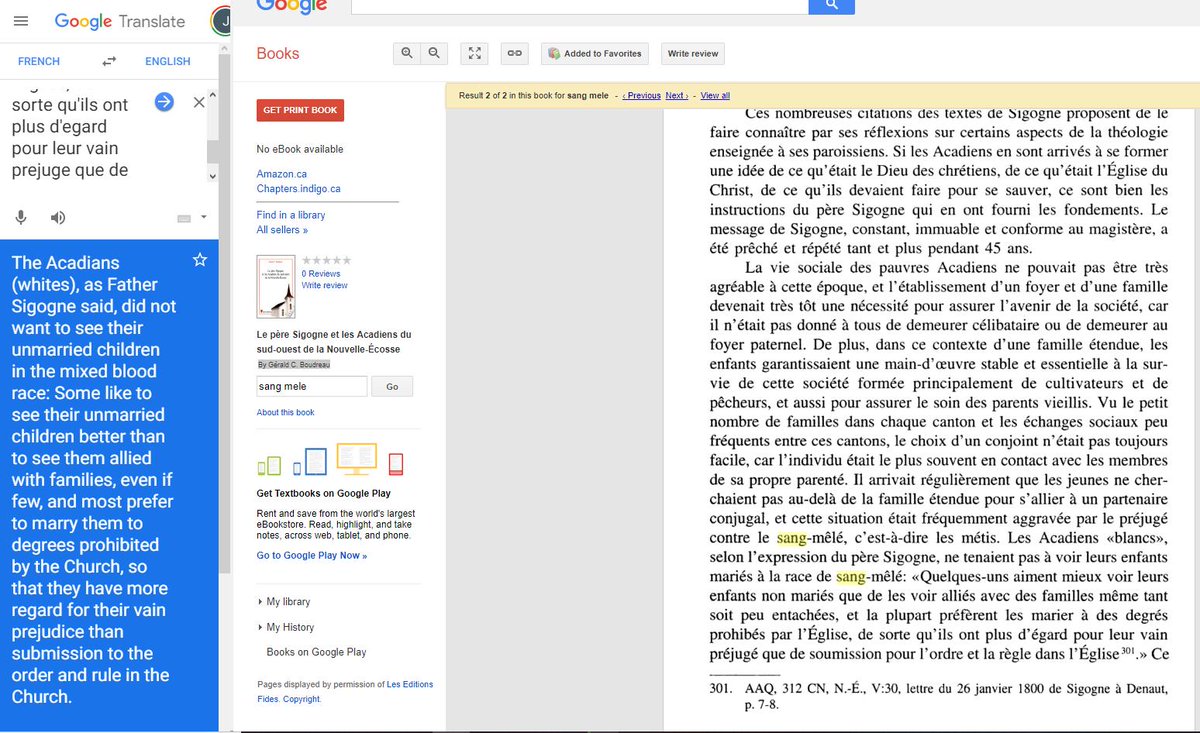
Task: Zoom in on the book page
Action: pyautogui.click(x=407, y=53)
